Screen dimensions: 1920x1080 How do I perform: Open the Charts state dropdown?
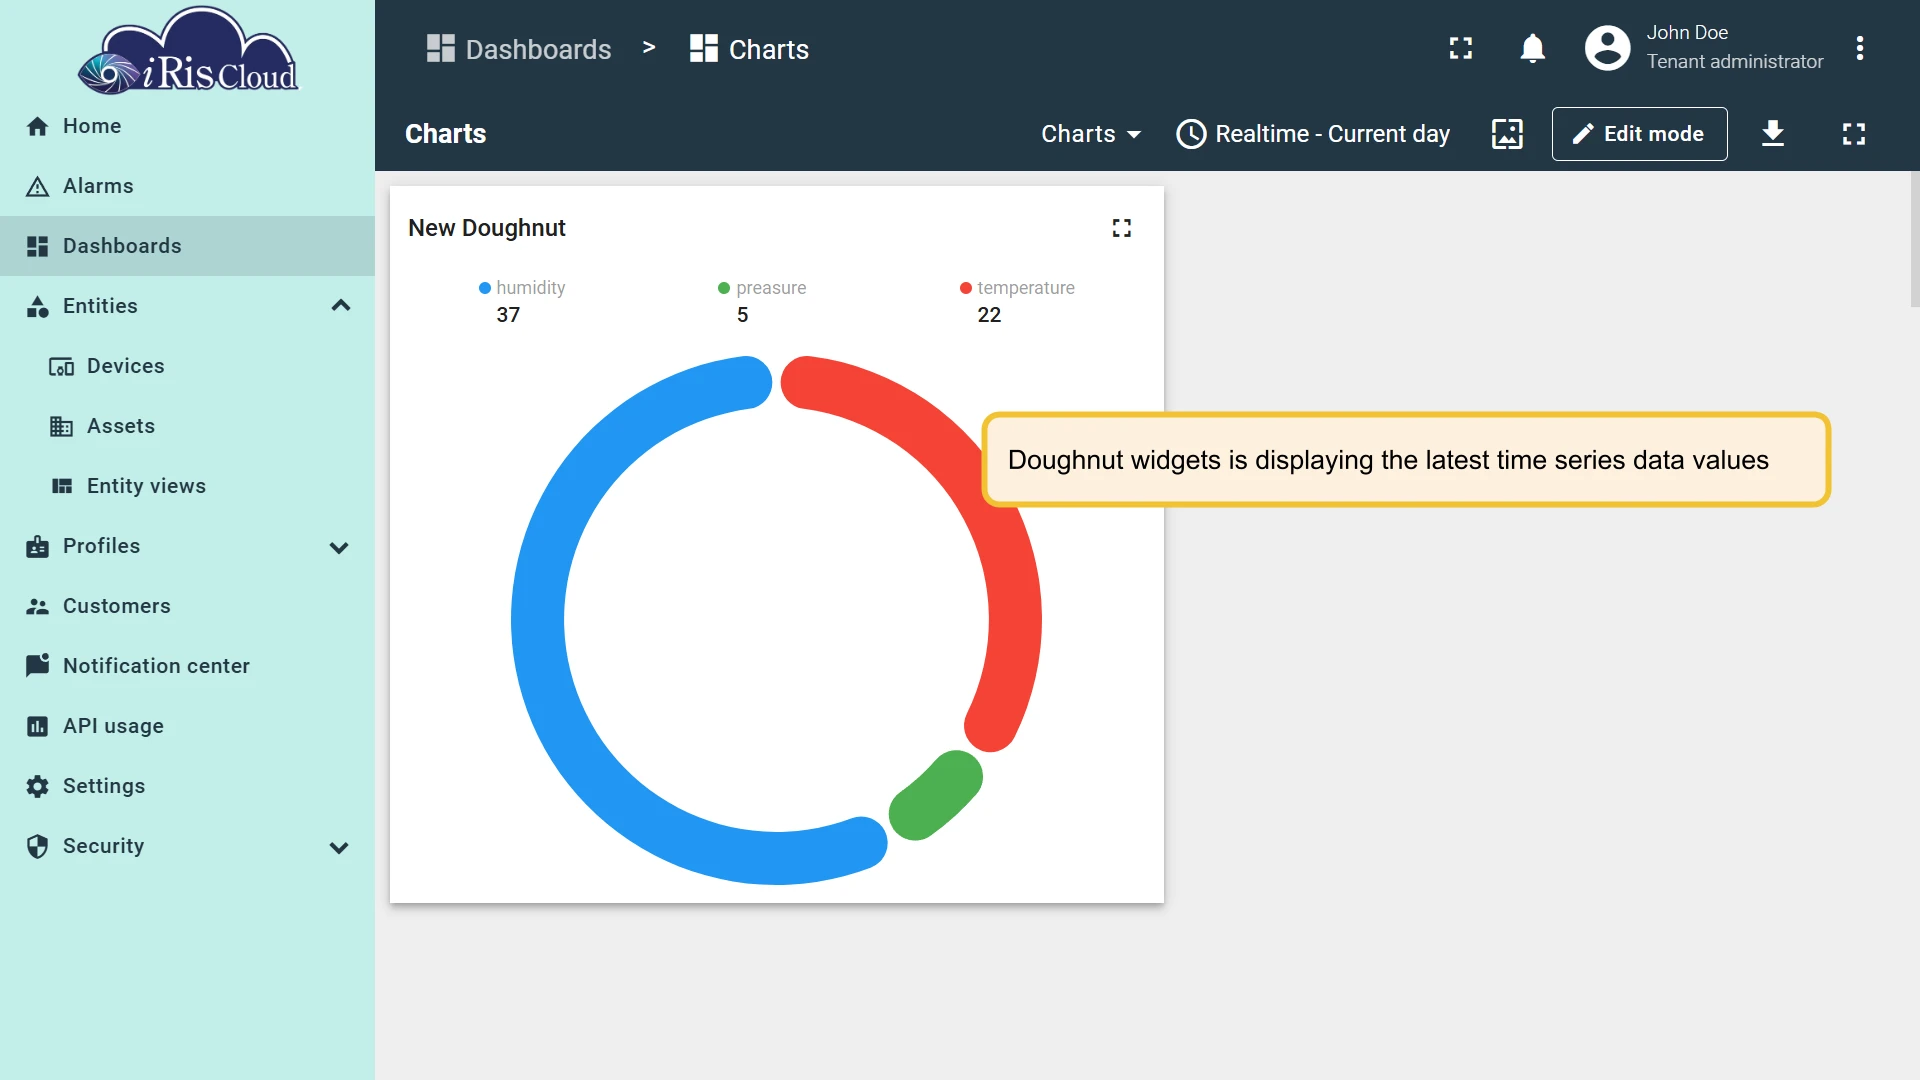1091,134
